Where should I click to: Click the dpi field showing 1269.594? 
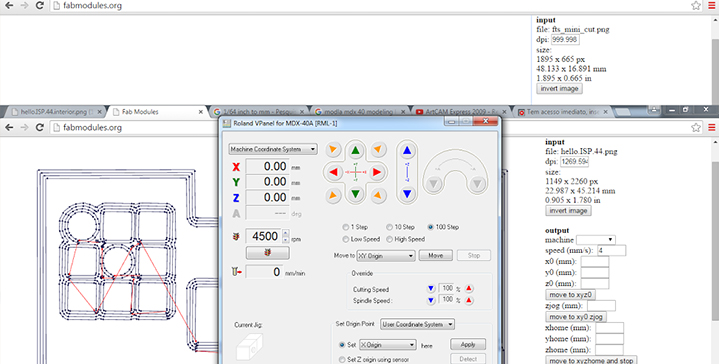(x=574, y=161)
